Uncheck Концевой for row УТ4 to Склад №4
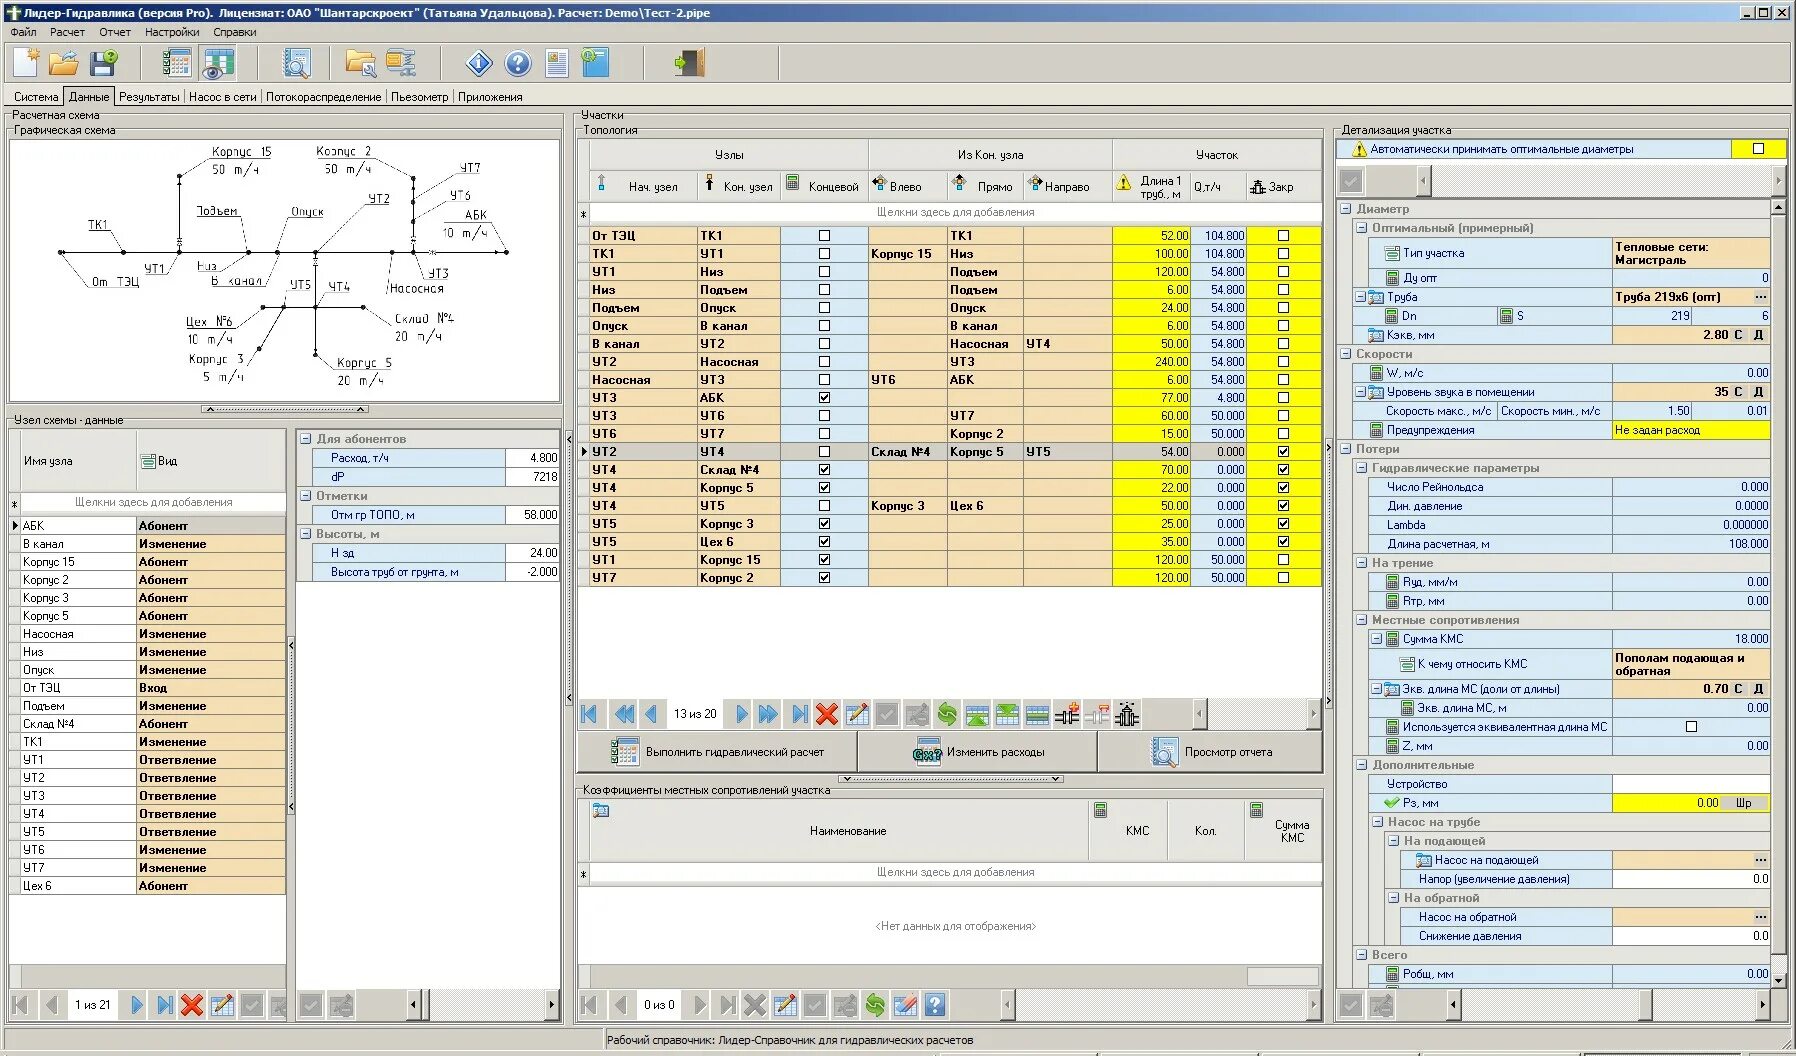 (x=824, y=470)
